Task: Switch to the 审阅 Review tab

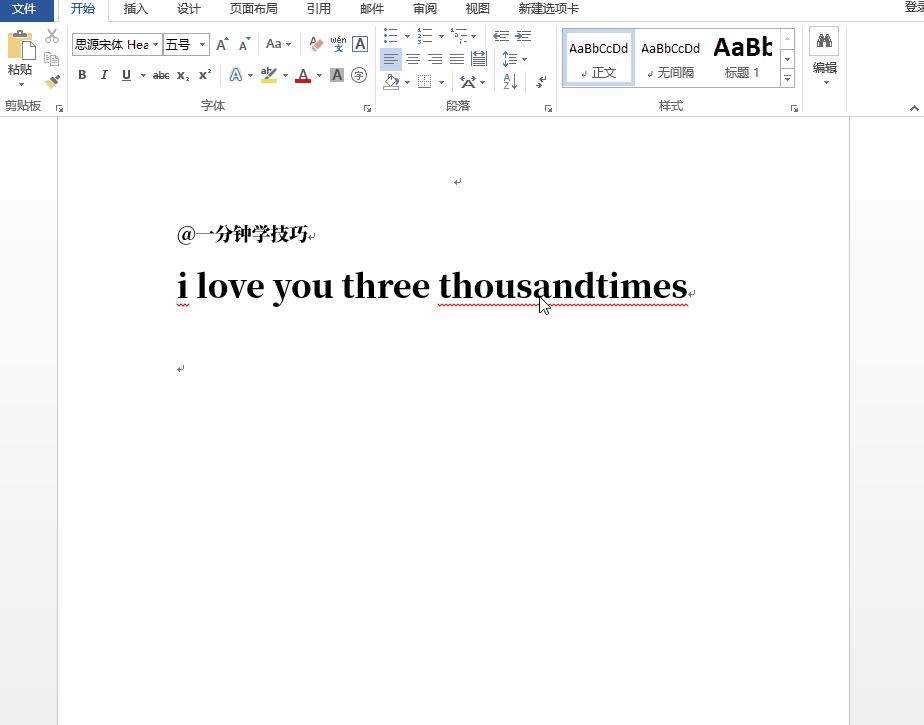Action: point(425,9)
